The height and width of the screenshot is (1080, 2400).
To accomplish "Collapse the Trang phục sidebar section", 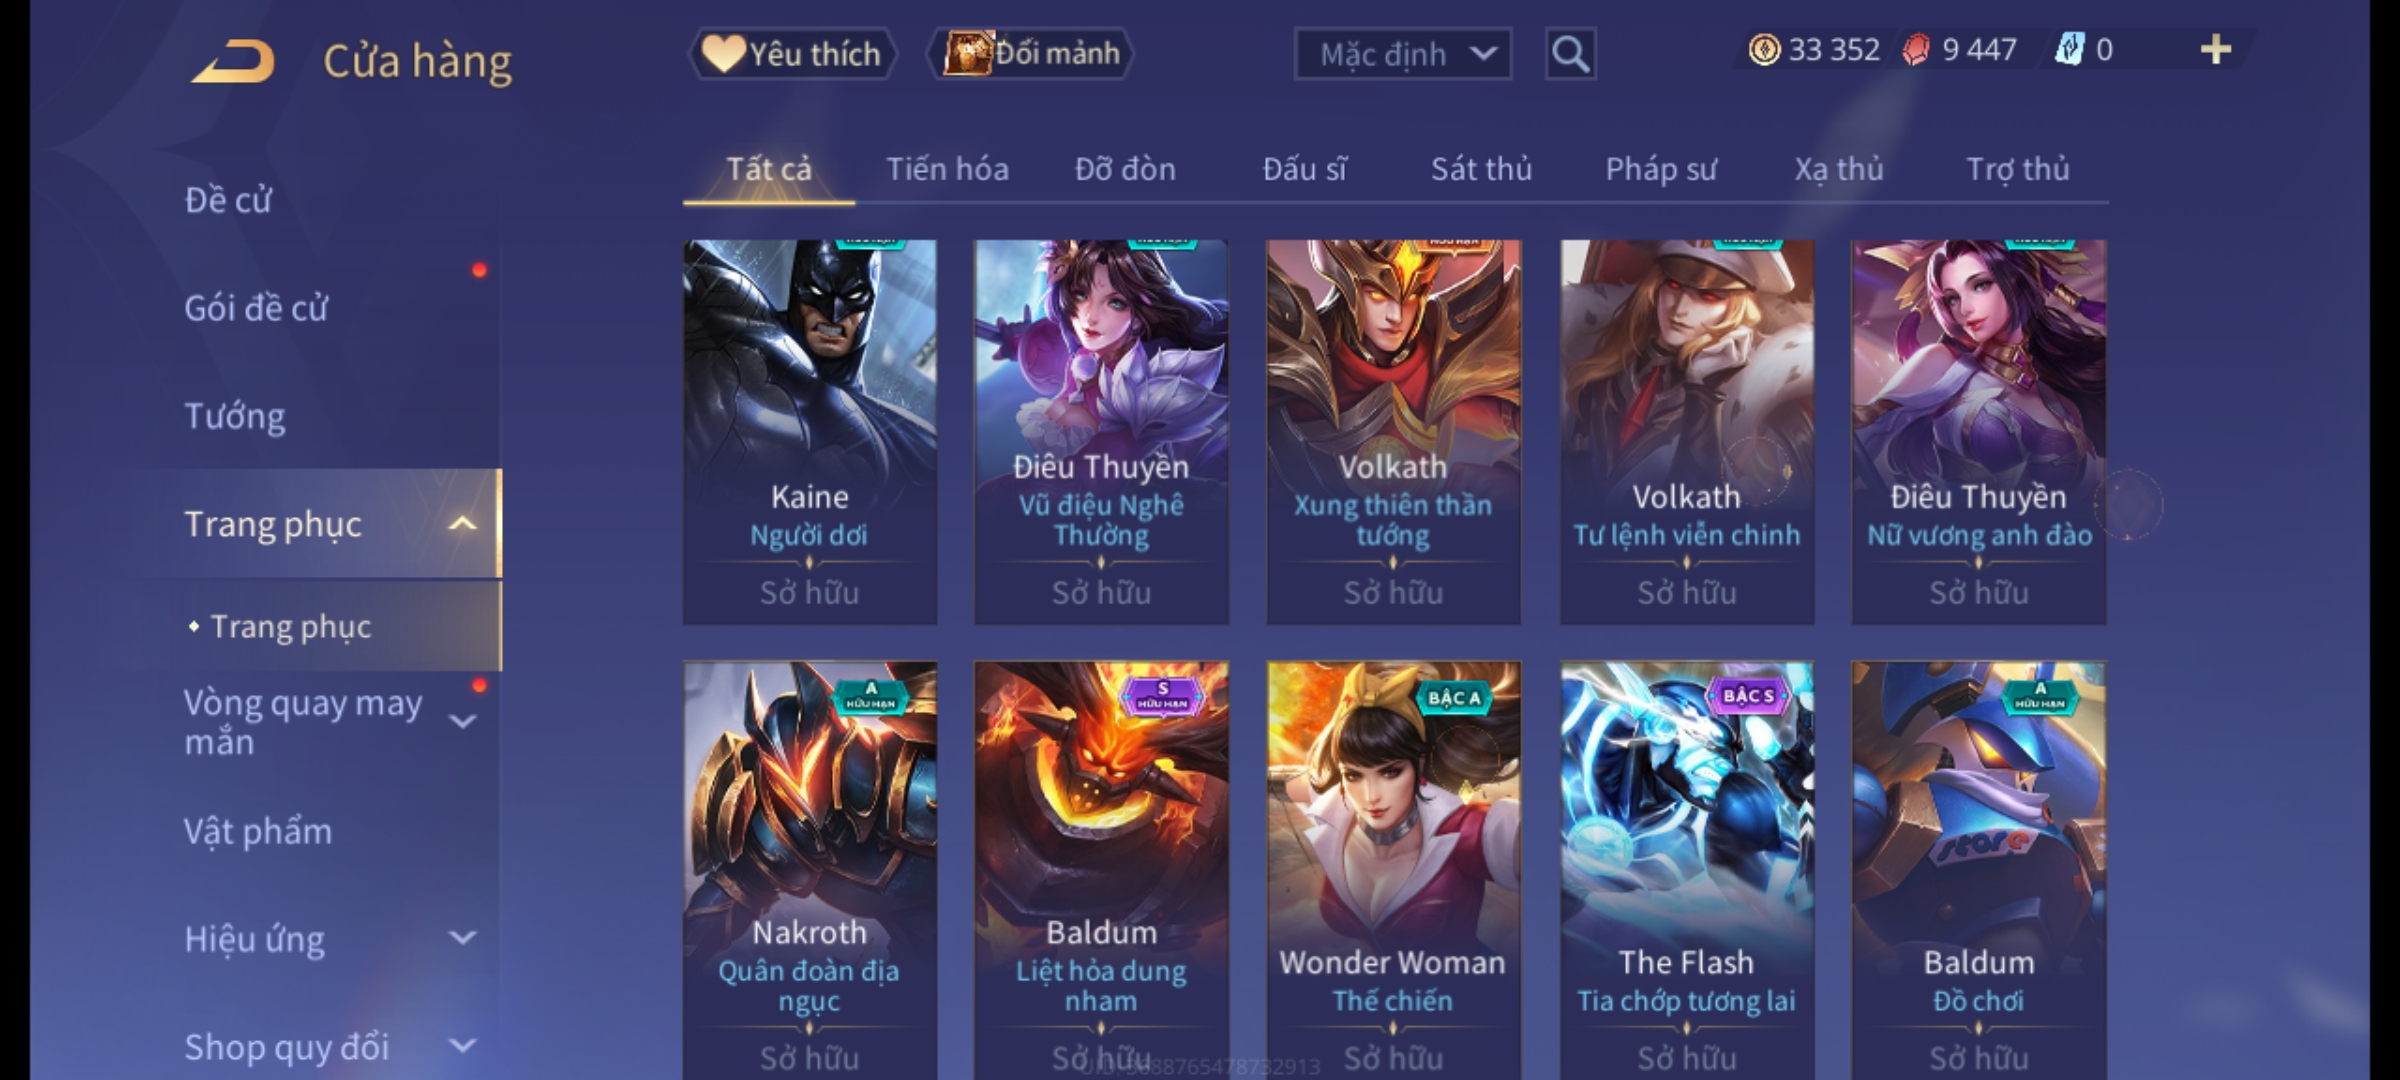I will click(x=462, y=524).
